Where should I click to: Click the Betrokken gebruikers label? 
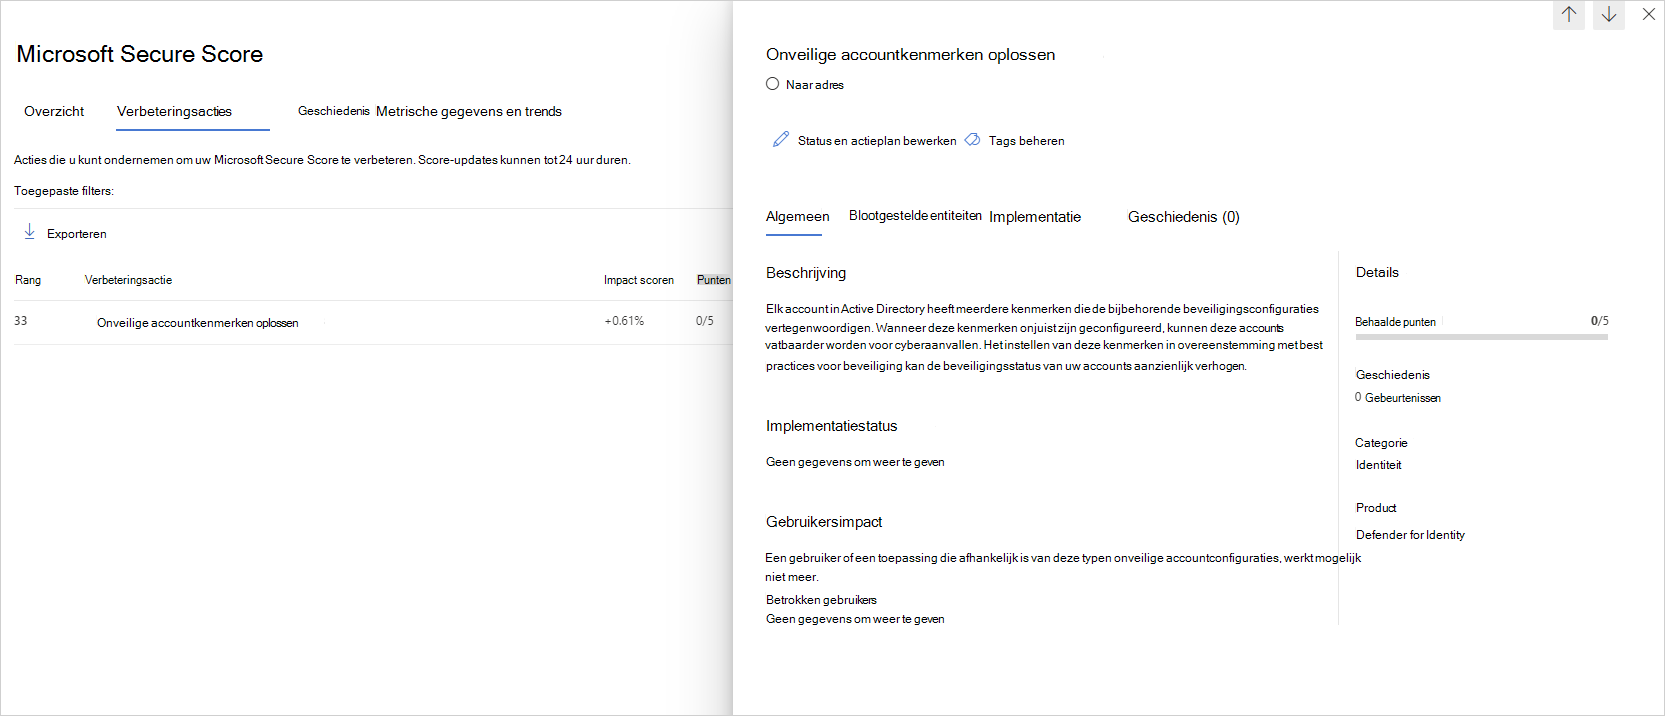click(821, 600)
